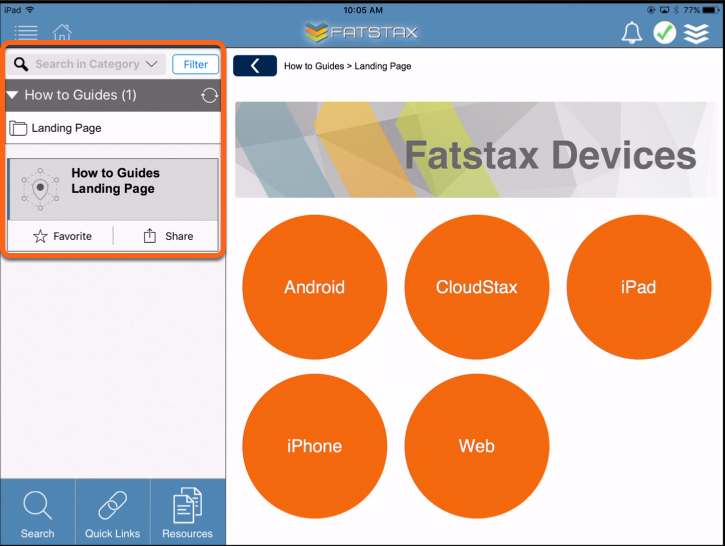Switch to the Search tab
Image resolution: width=725 pixels, height=546 pixels.
37,512
